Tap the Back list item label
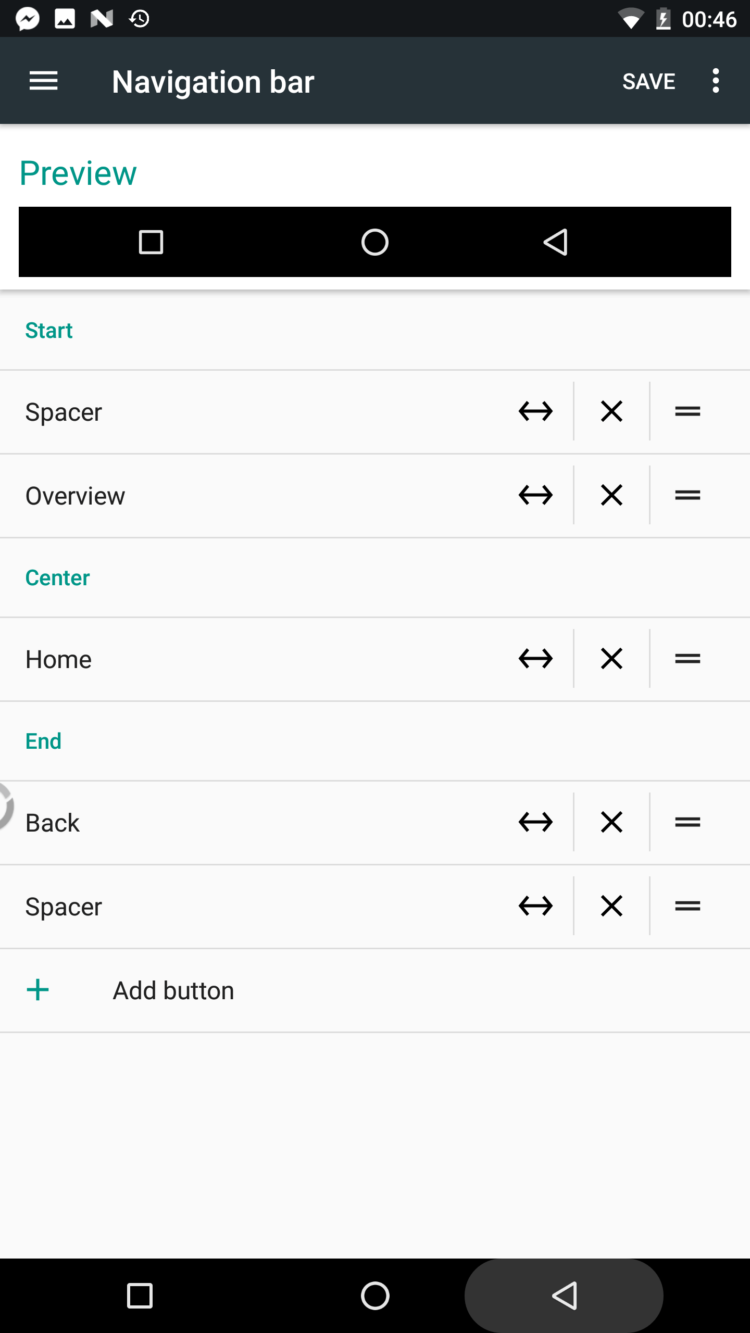This screenshot has width=750, height=1333. 53,822
